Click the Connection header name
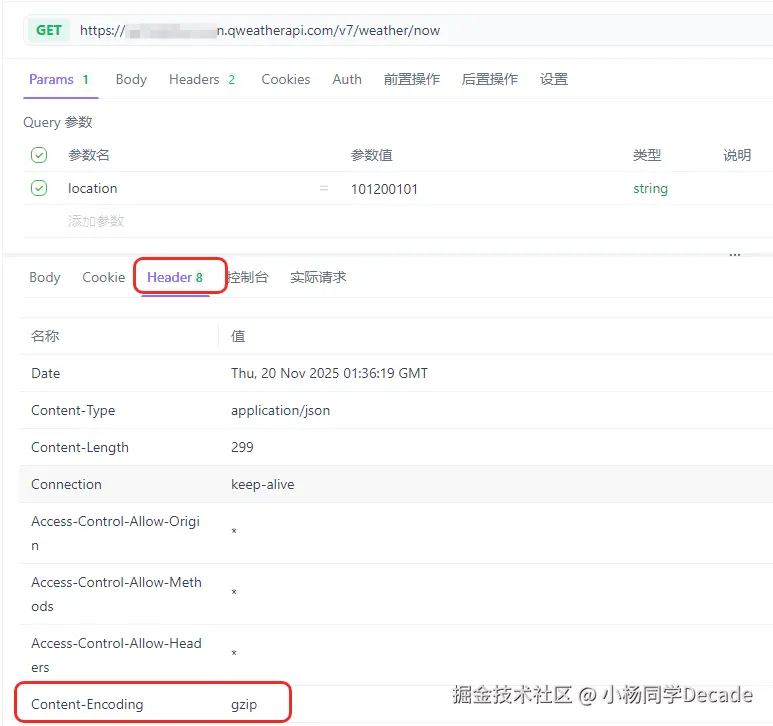Viewport: 773px width, 726px height. [66, 484]
